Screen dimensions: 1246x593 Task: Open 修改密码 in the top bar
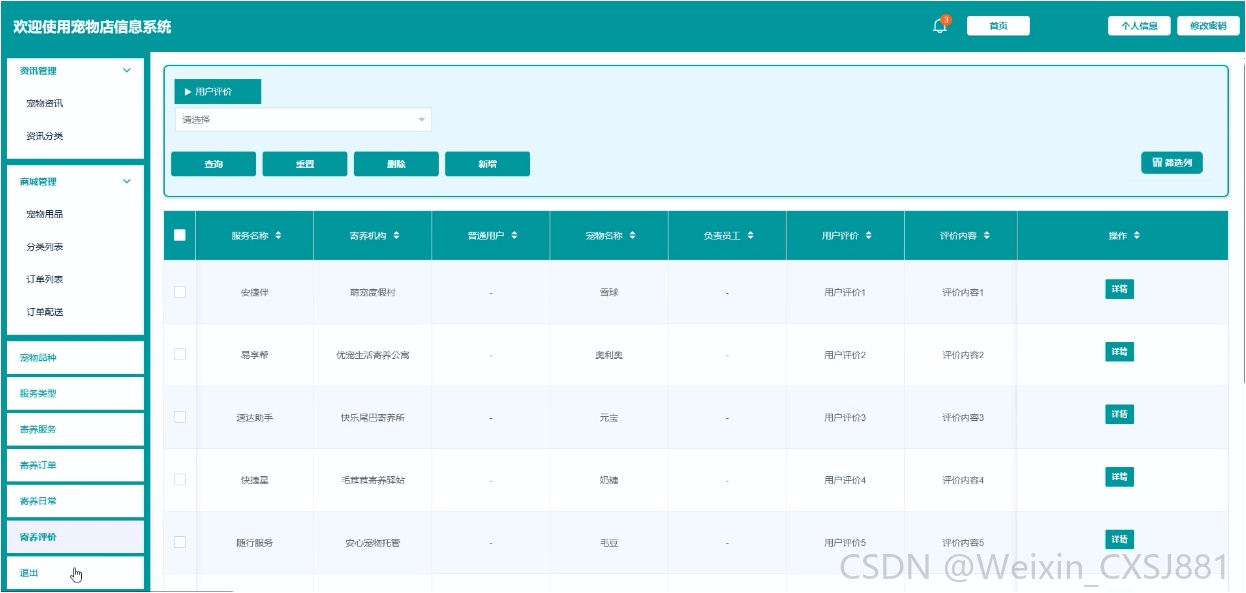click(x=1209, y=26)
